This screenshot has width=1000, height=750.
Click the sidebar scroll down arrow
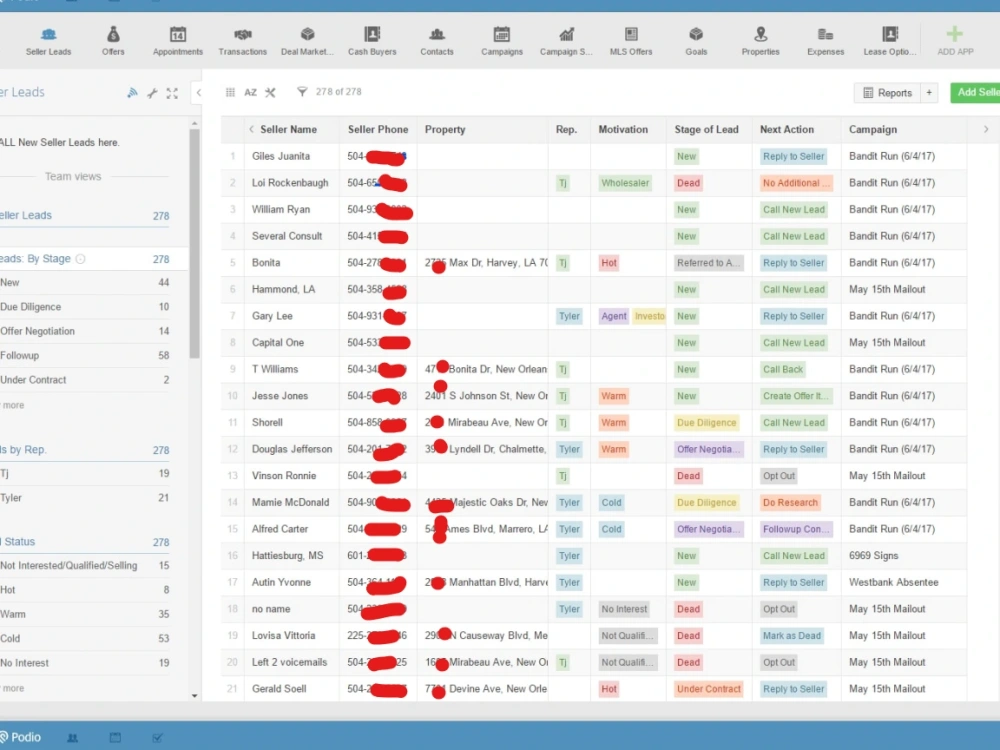click(x=195, y=696)
